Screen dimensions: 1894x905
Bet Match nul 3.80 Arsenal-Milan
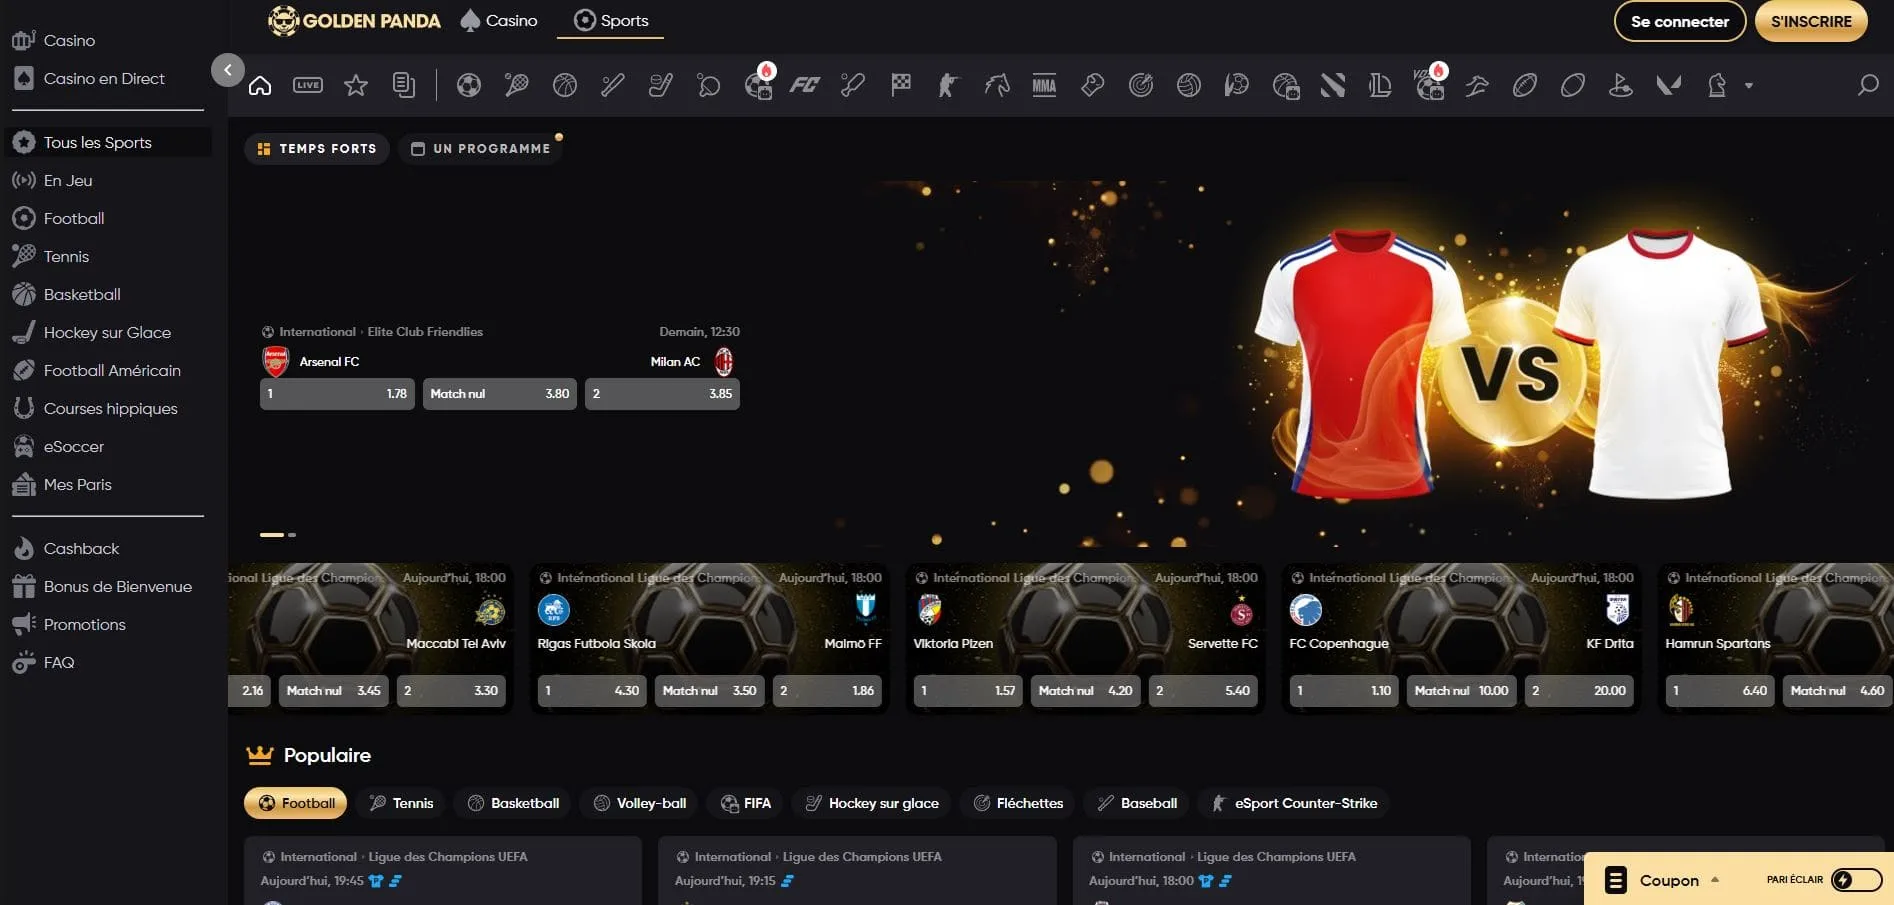click(x=500, y=394)
